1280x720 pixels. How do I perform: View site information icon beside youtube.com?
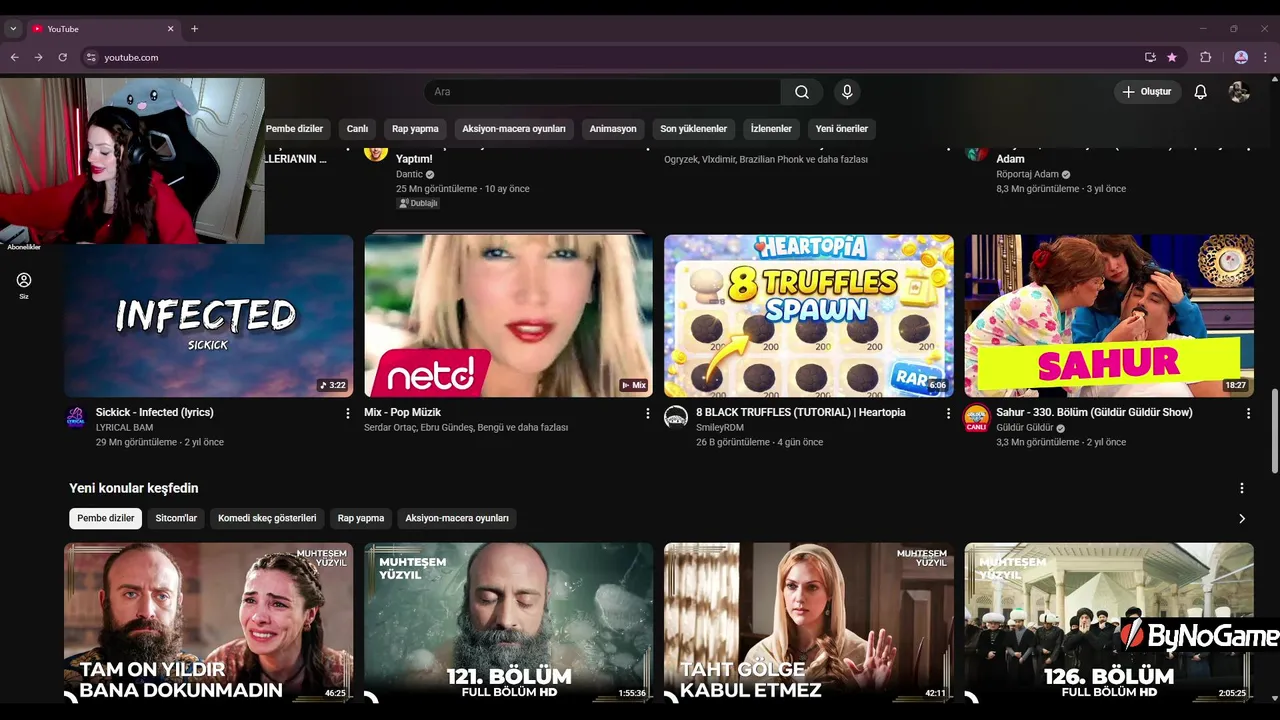[x=91, y=57]
